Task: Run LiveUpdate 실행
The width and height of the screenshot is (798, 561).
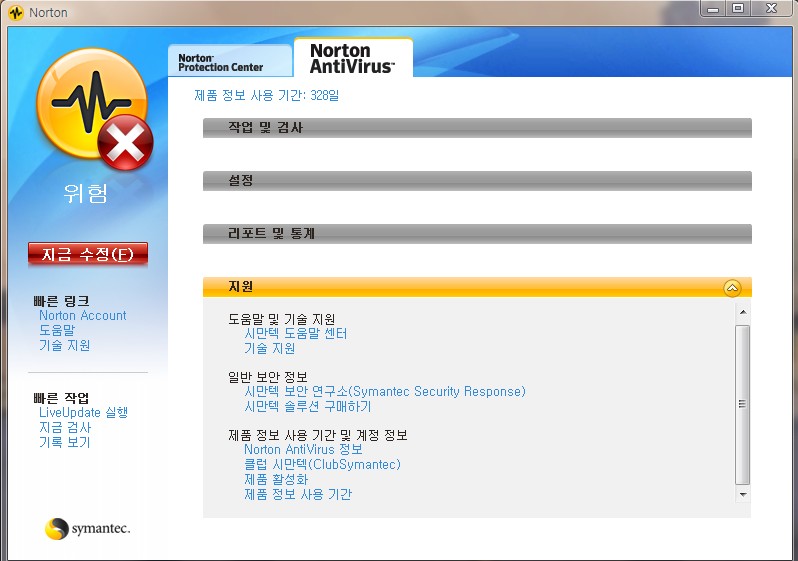Action: 83,412
